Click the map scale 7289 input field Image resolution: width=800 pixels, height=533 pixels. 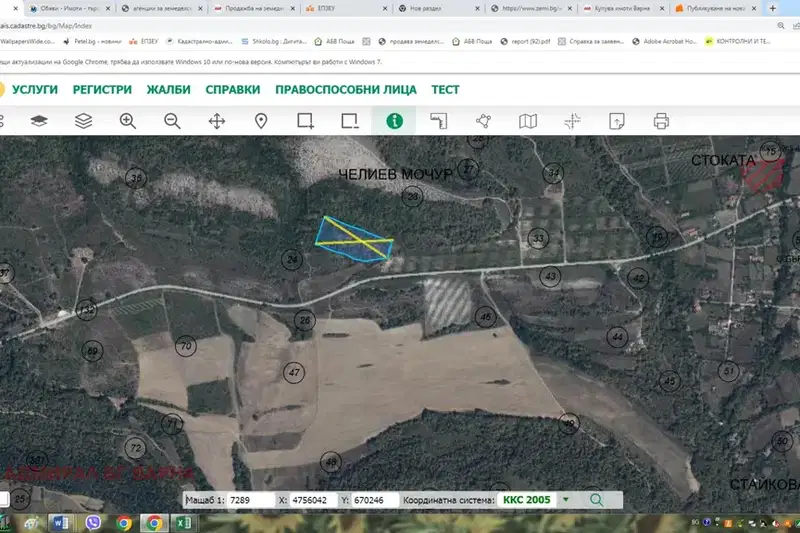click(251, 500)
